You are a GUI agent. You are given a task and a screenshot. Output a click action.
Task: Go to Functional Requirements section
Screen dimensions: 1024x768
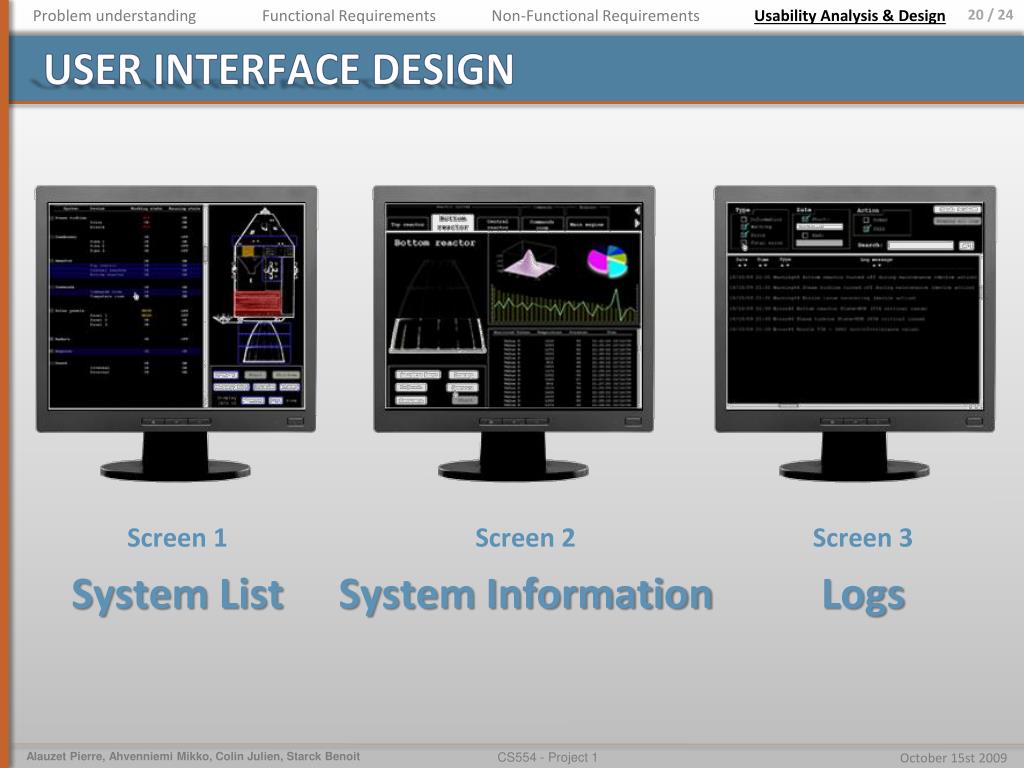tap(349, 16)
